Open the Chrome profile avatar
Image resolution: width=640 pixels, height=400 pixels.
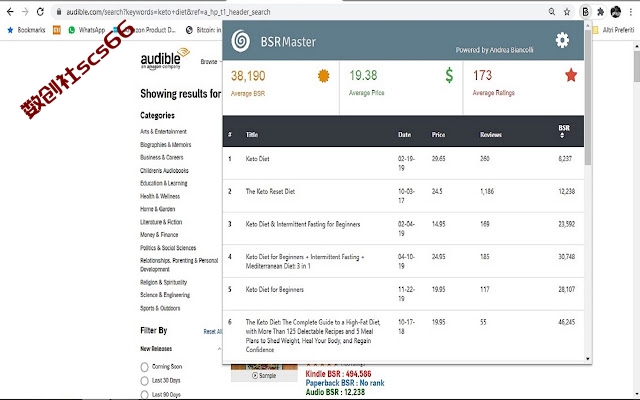click(x=616, y=12)
